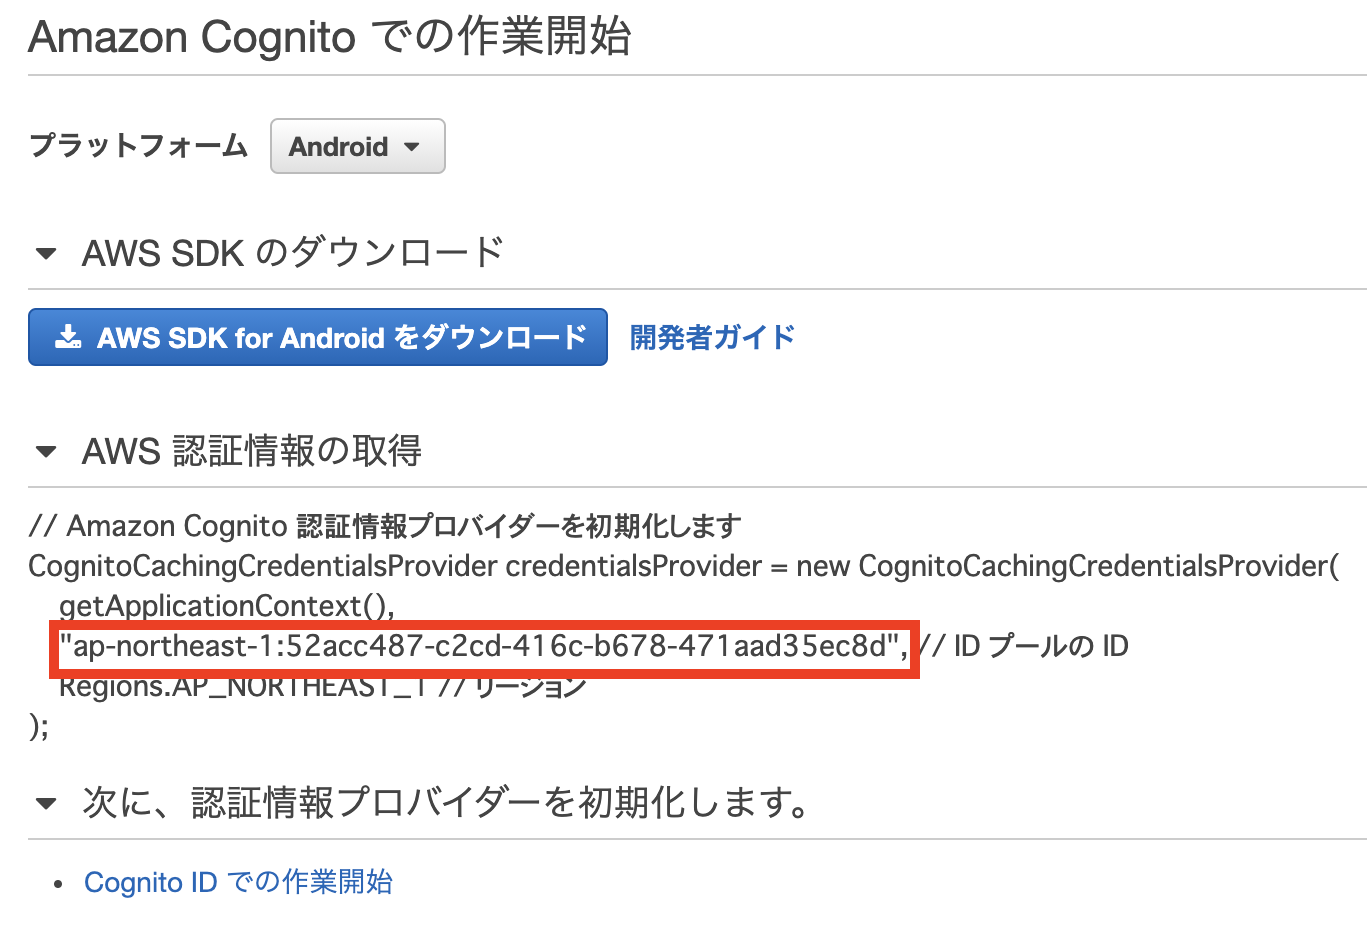Click the // Amazon Cognito 認証情報プロバイダーを初期化します comment
The height and width of the screenshot is (936, 1367).
pyautogui.click(x=385, y=526)
